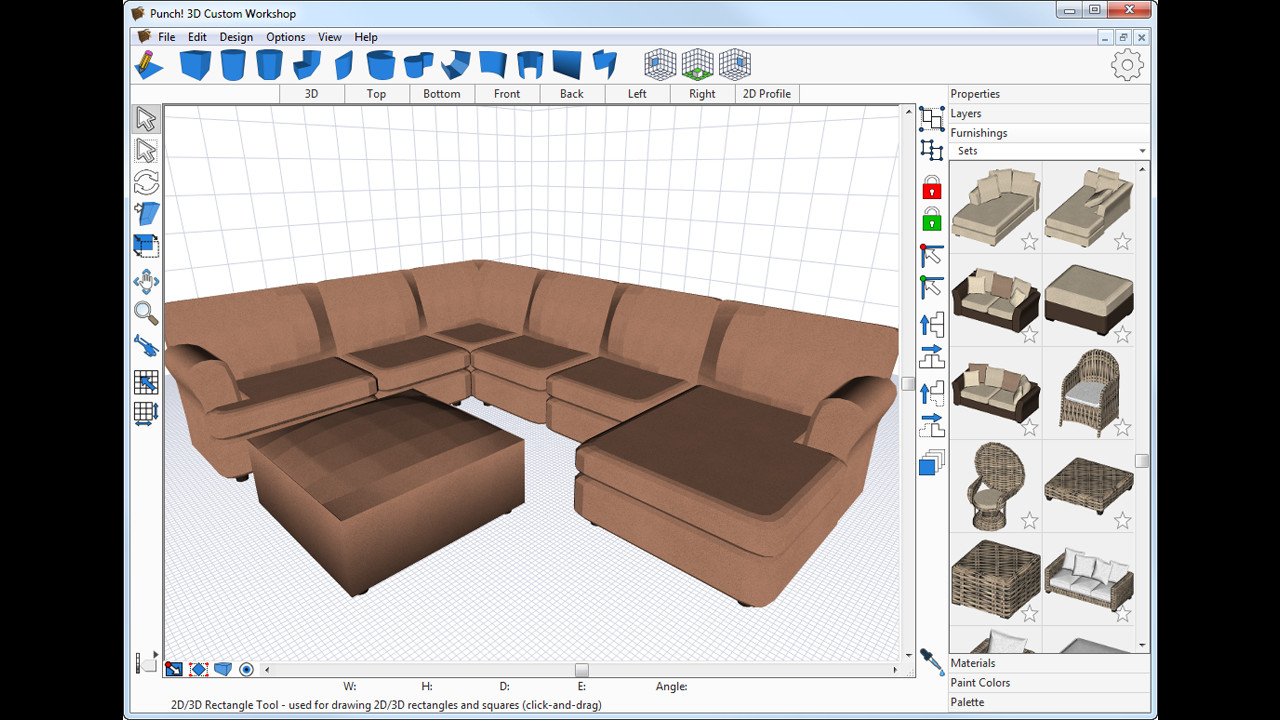The width and height of the screenshot is (1280, 720).
Task: Activate the helicopter fly-by view tool
Action: pos(145,345)
